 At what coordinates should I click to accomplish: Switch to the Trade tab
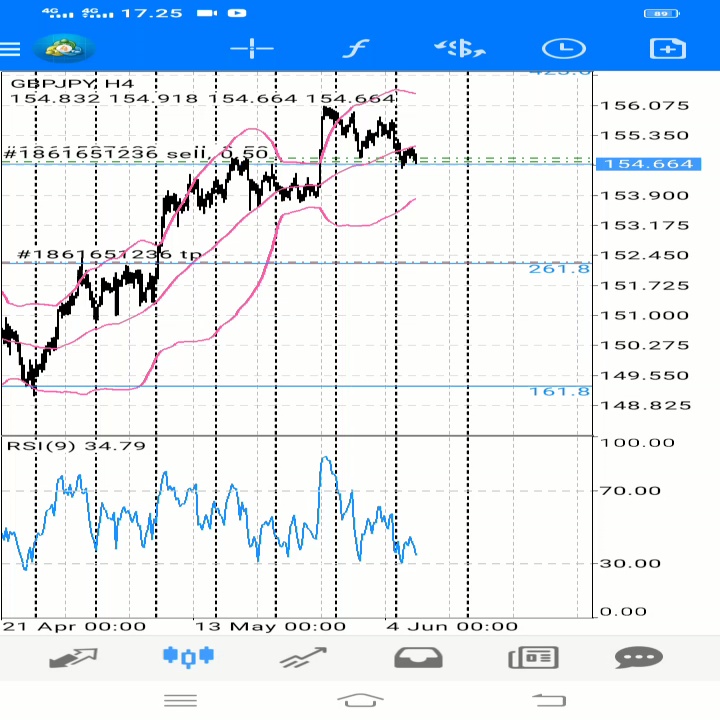pos(303,658)
